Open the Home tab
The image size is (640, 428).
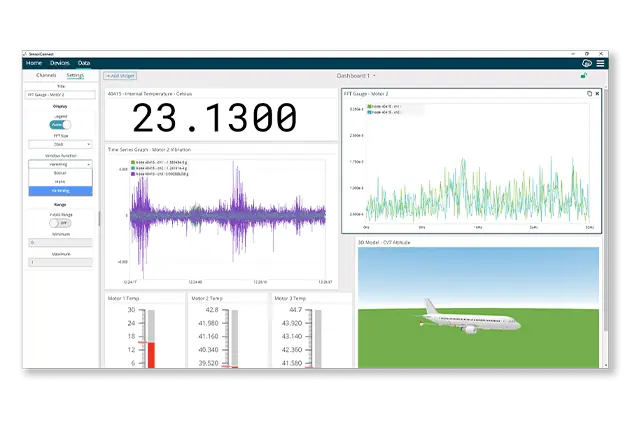(x=33, y=63)
